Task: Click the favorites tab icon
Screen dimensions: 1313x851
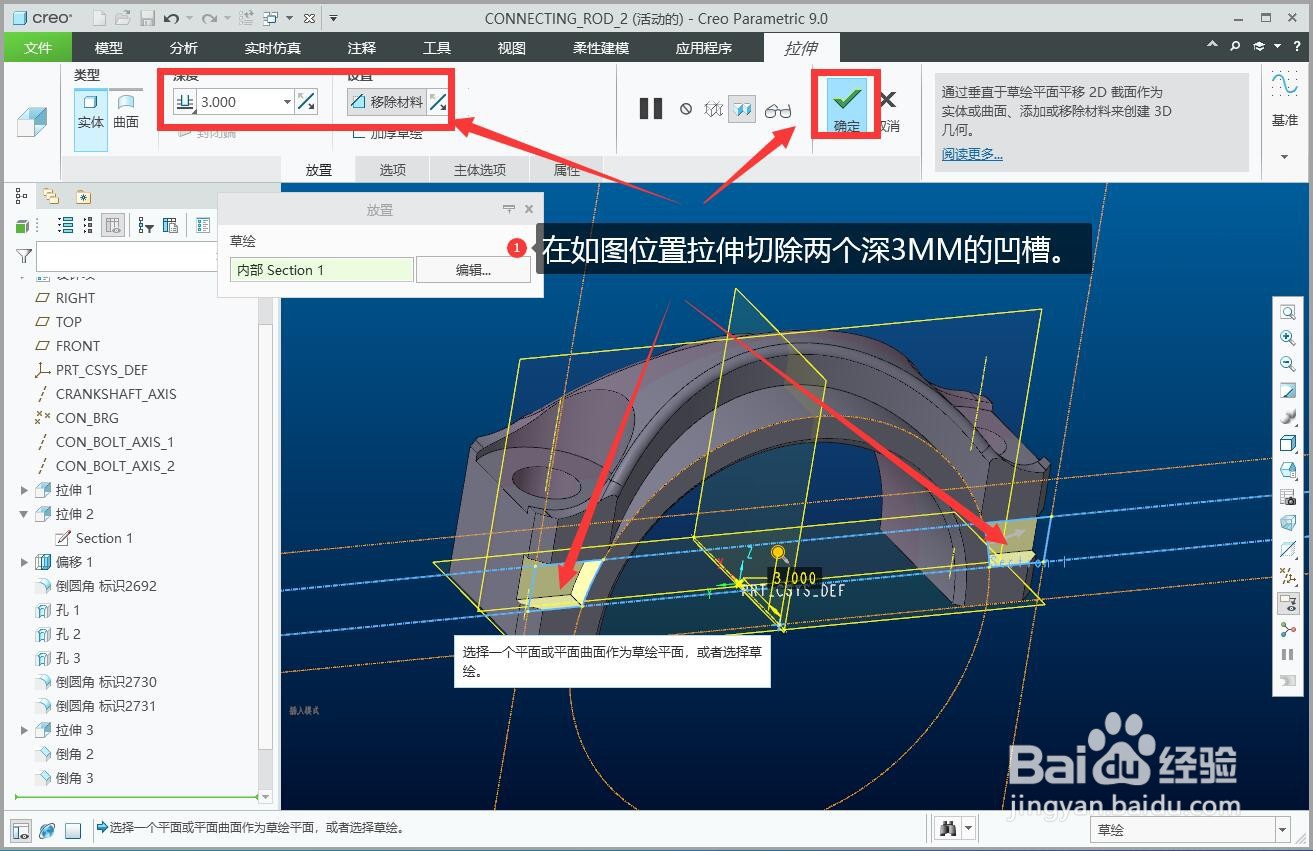Action: [x=83, y=197]
